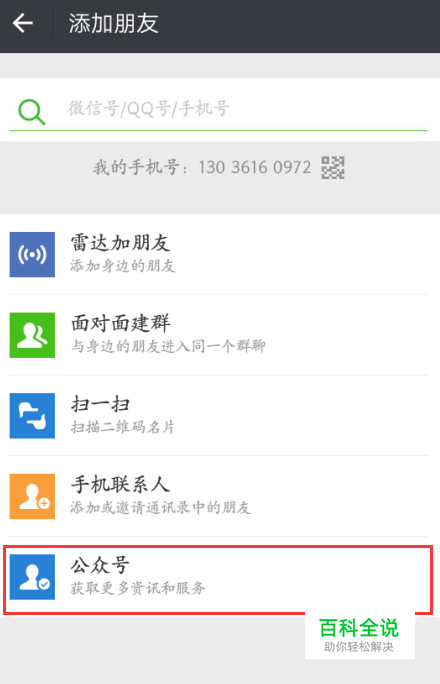Tap the 百科全说 watermark logo
The height and width of the screenshot is (684, 440).
tap(359, 635)
